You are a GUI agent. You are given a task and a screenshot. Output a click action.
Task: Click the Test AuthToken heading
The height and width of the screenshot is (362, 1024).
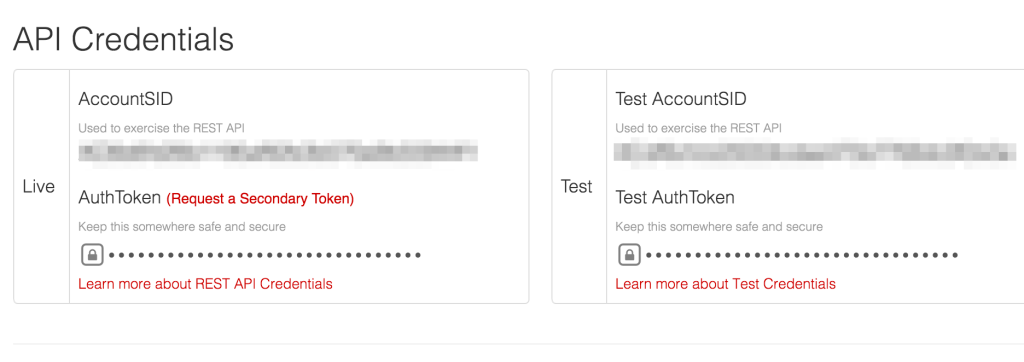[x=675, y=197]
